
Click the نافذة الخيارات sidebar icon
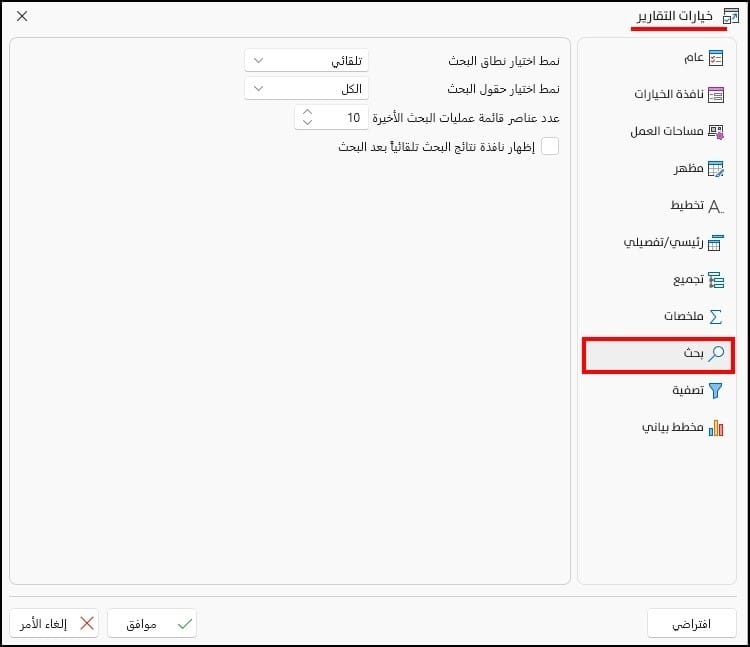(x=716, y=95)
